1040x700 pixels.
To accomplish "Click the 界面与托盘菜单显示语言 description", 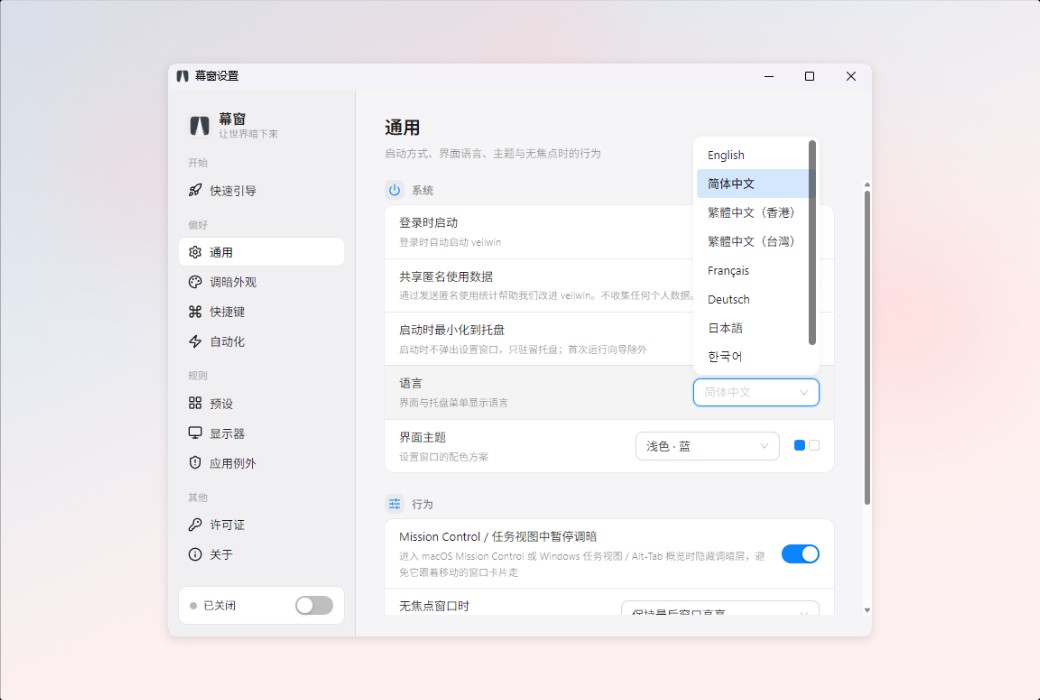I will coord(454,403).
